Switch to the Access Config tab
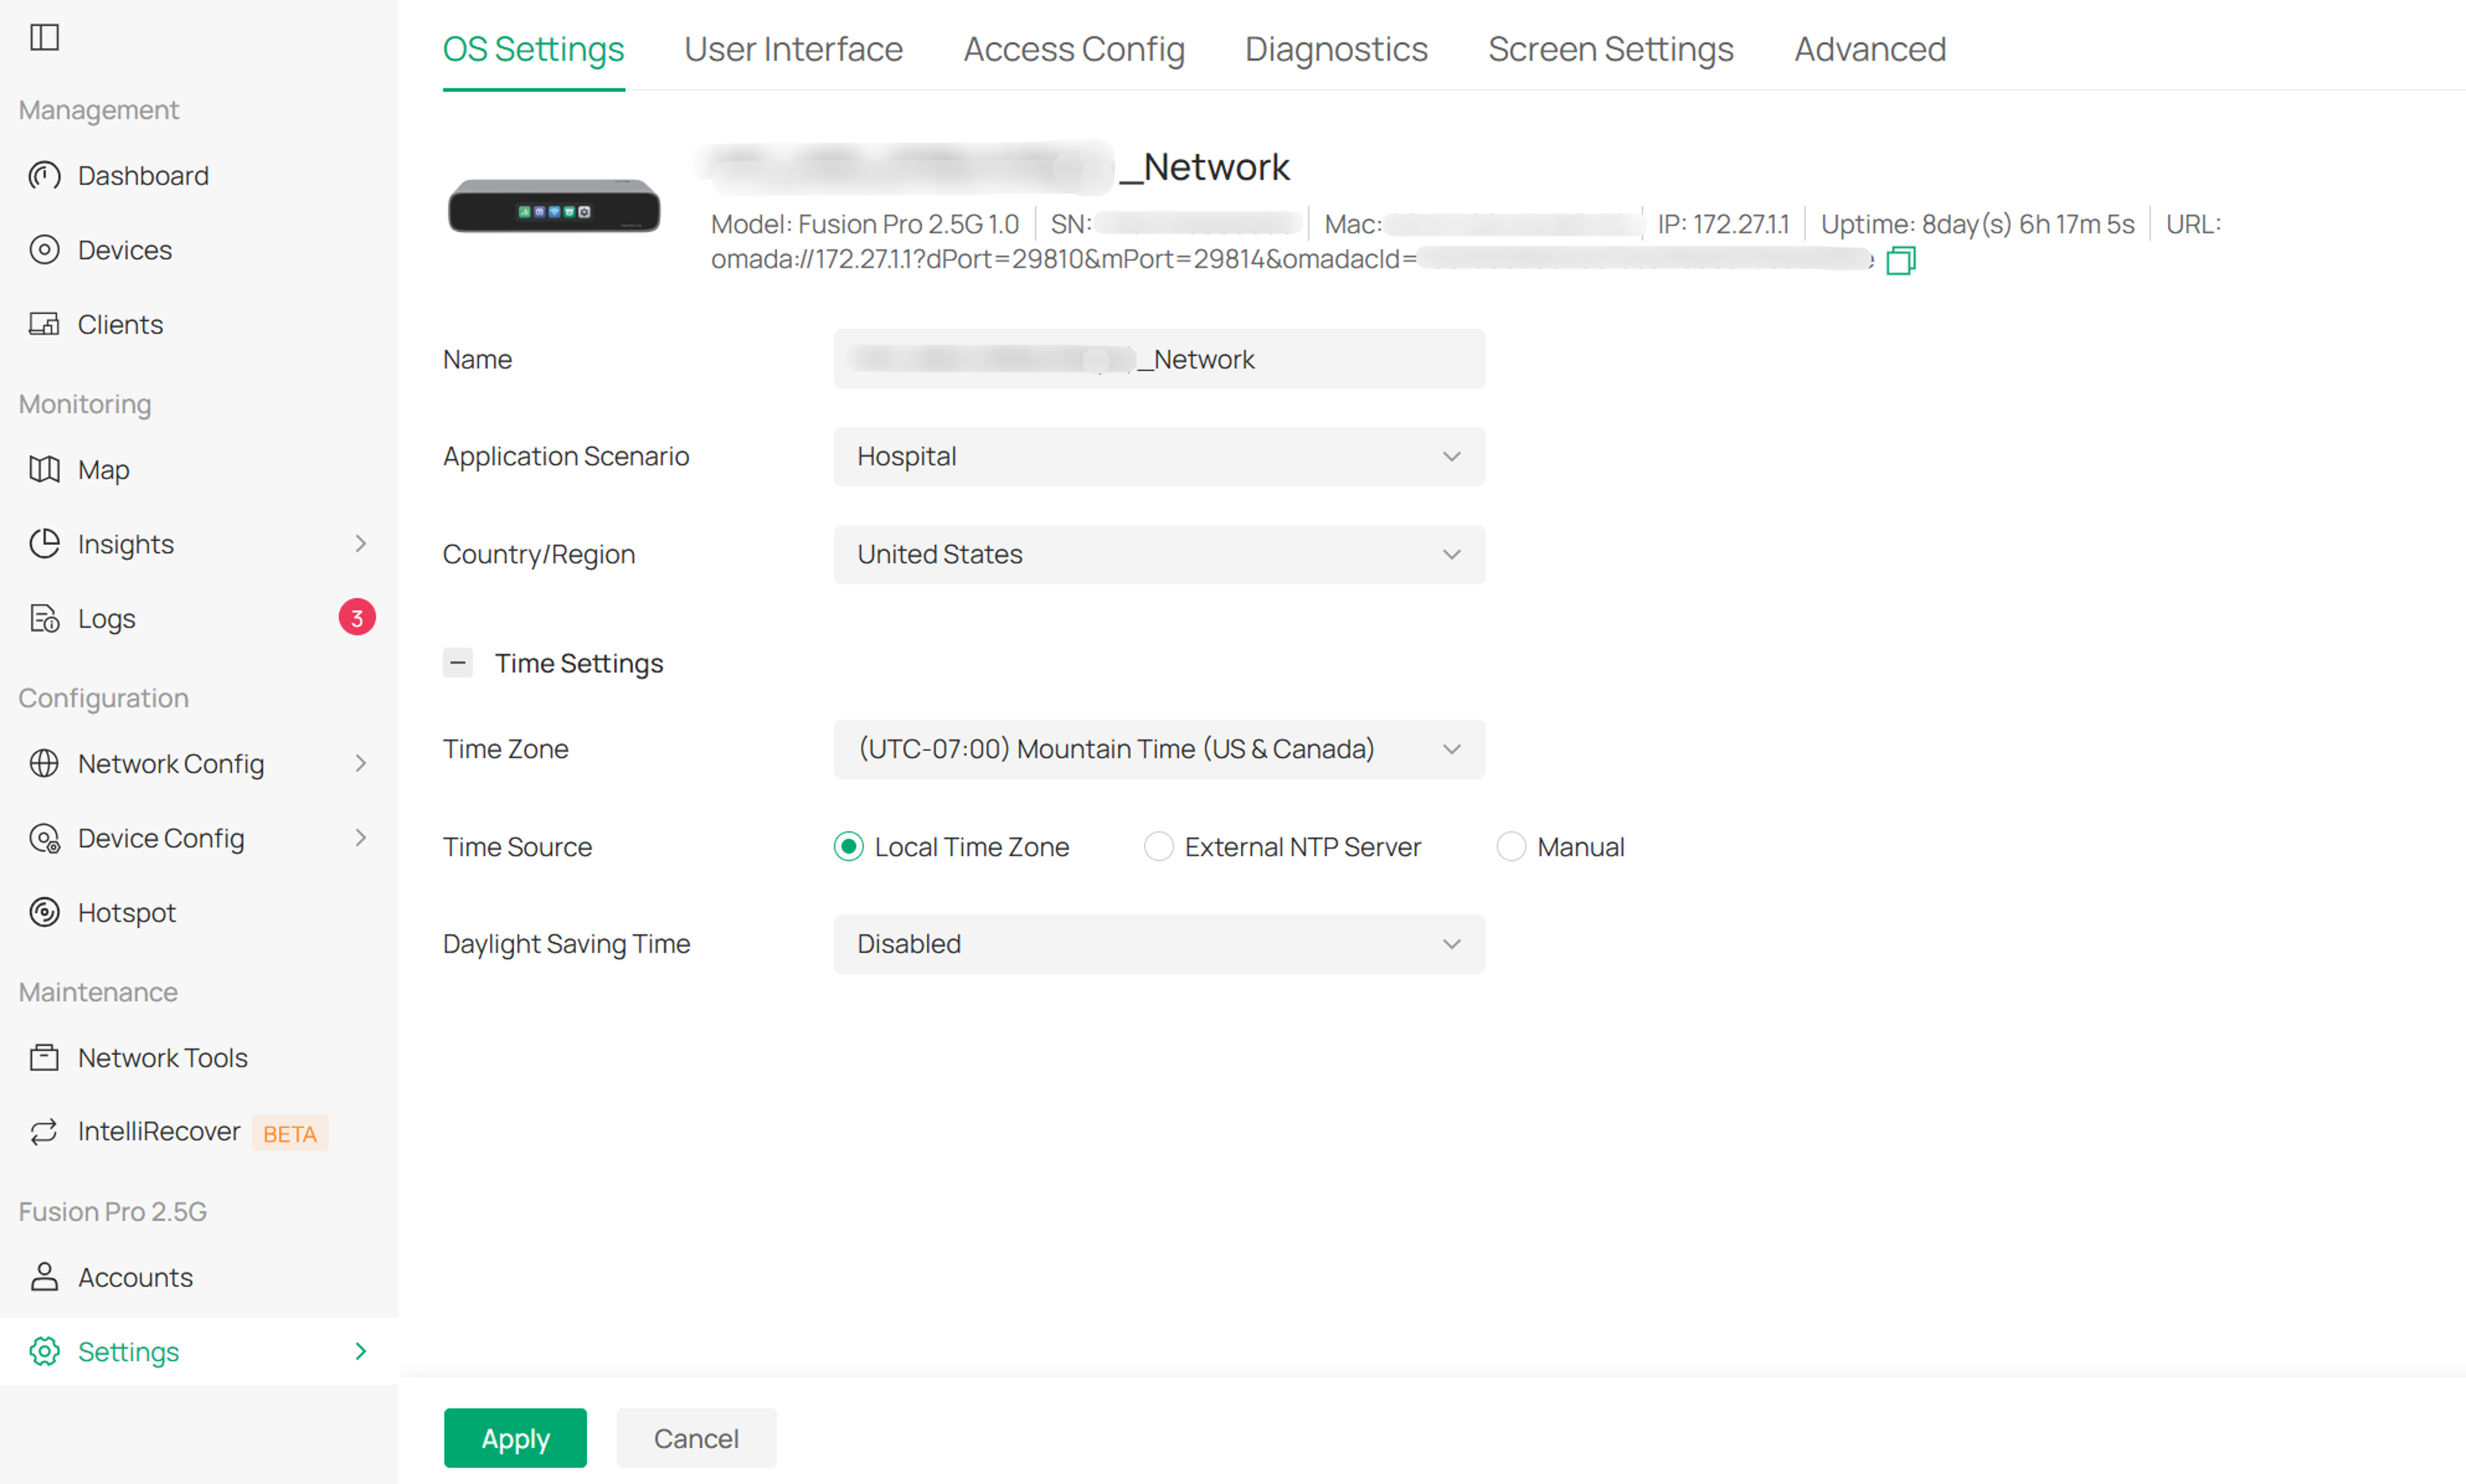The width and height of the screenshot is (2466, 1484). (1074, 49)
